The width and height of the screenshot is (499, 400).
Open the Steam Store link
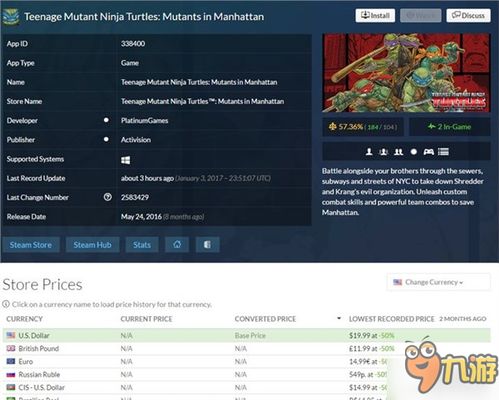[31, 245]
